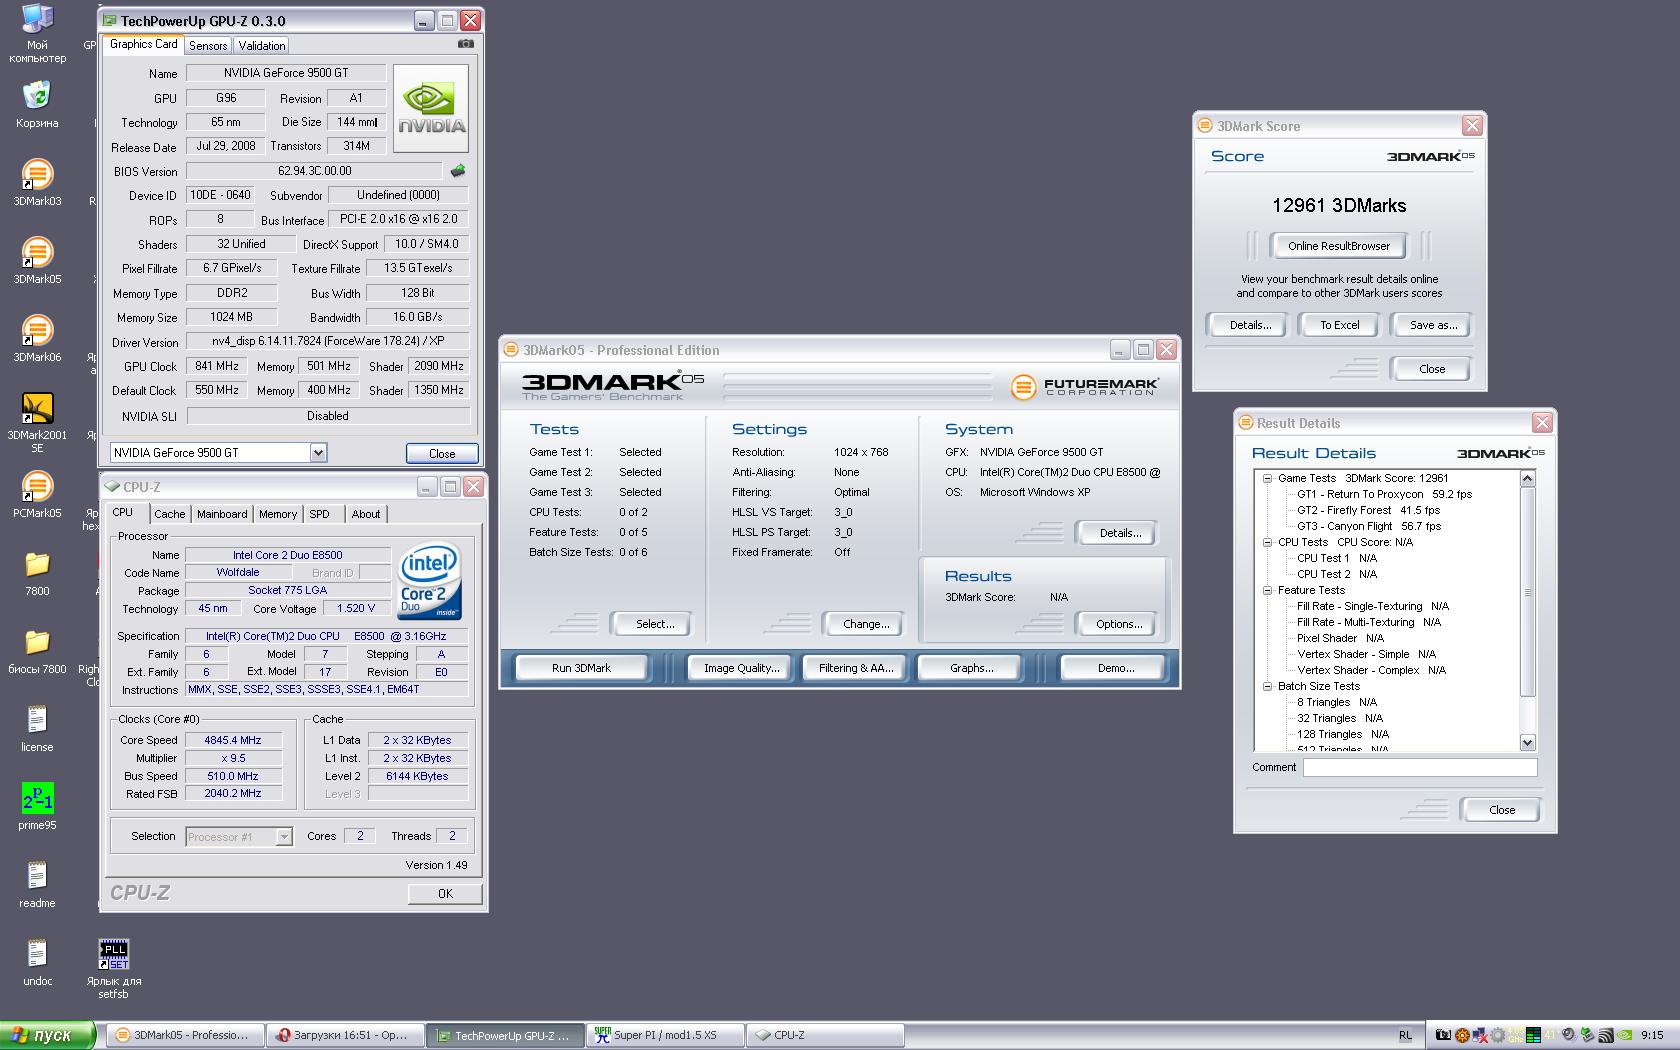
Task: Select GT2 - Firefly Forest result row
Action: point(1368,510)
